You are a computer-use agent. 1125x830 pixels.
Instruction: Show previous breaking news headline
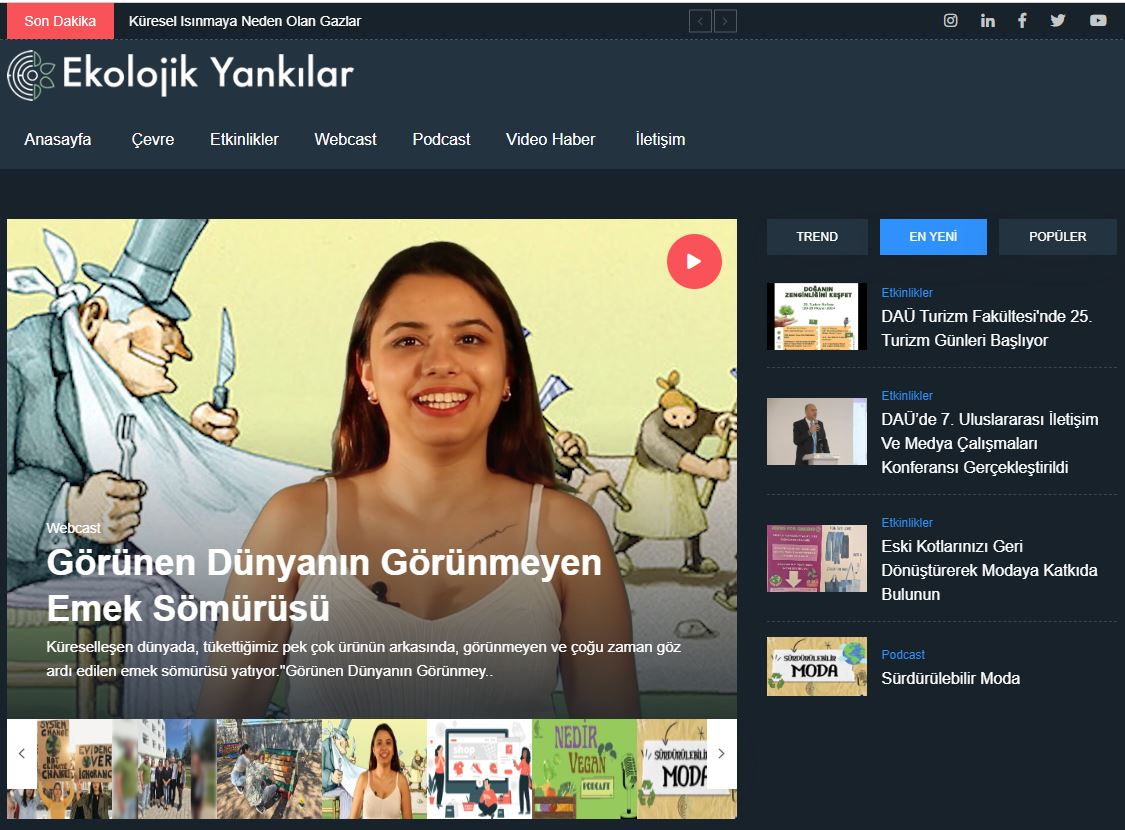700,21
